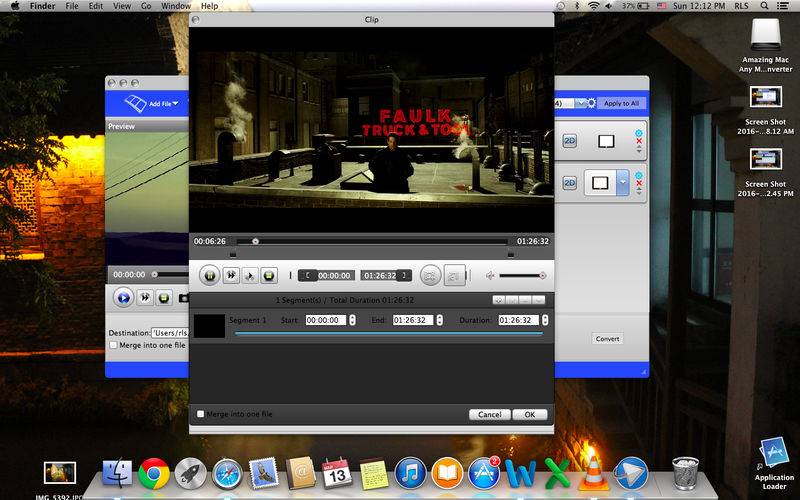The height and width of the screenshot is (500, 800).
Task: Click the last segment list toolbar button
Action: pyautogui.click(x=538, y=300)
